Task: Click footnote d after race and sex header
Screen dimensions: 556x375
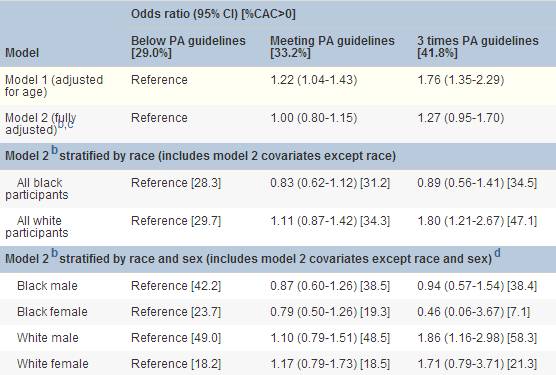Action: click(497, 253)
